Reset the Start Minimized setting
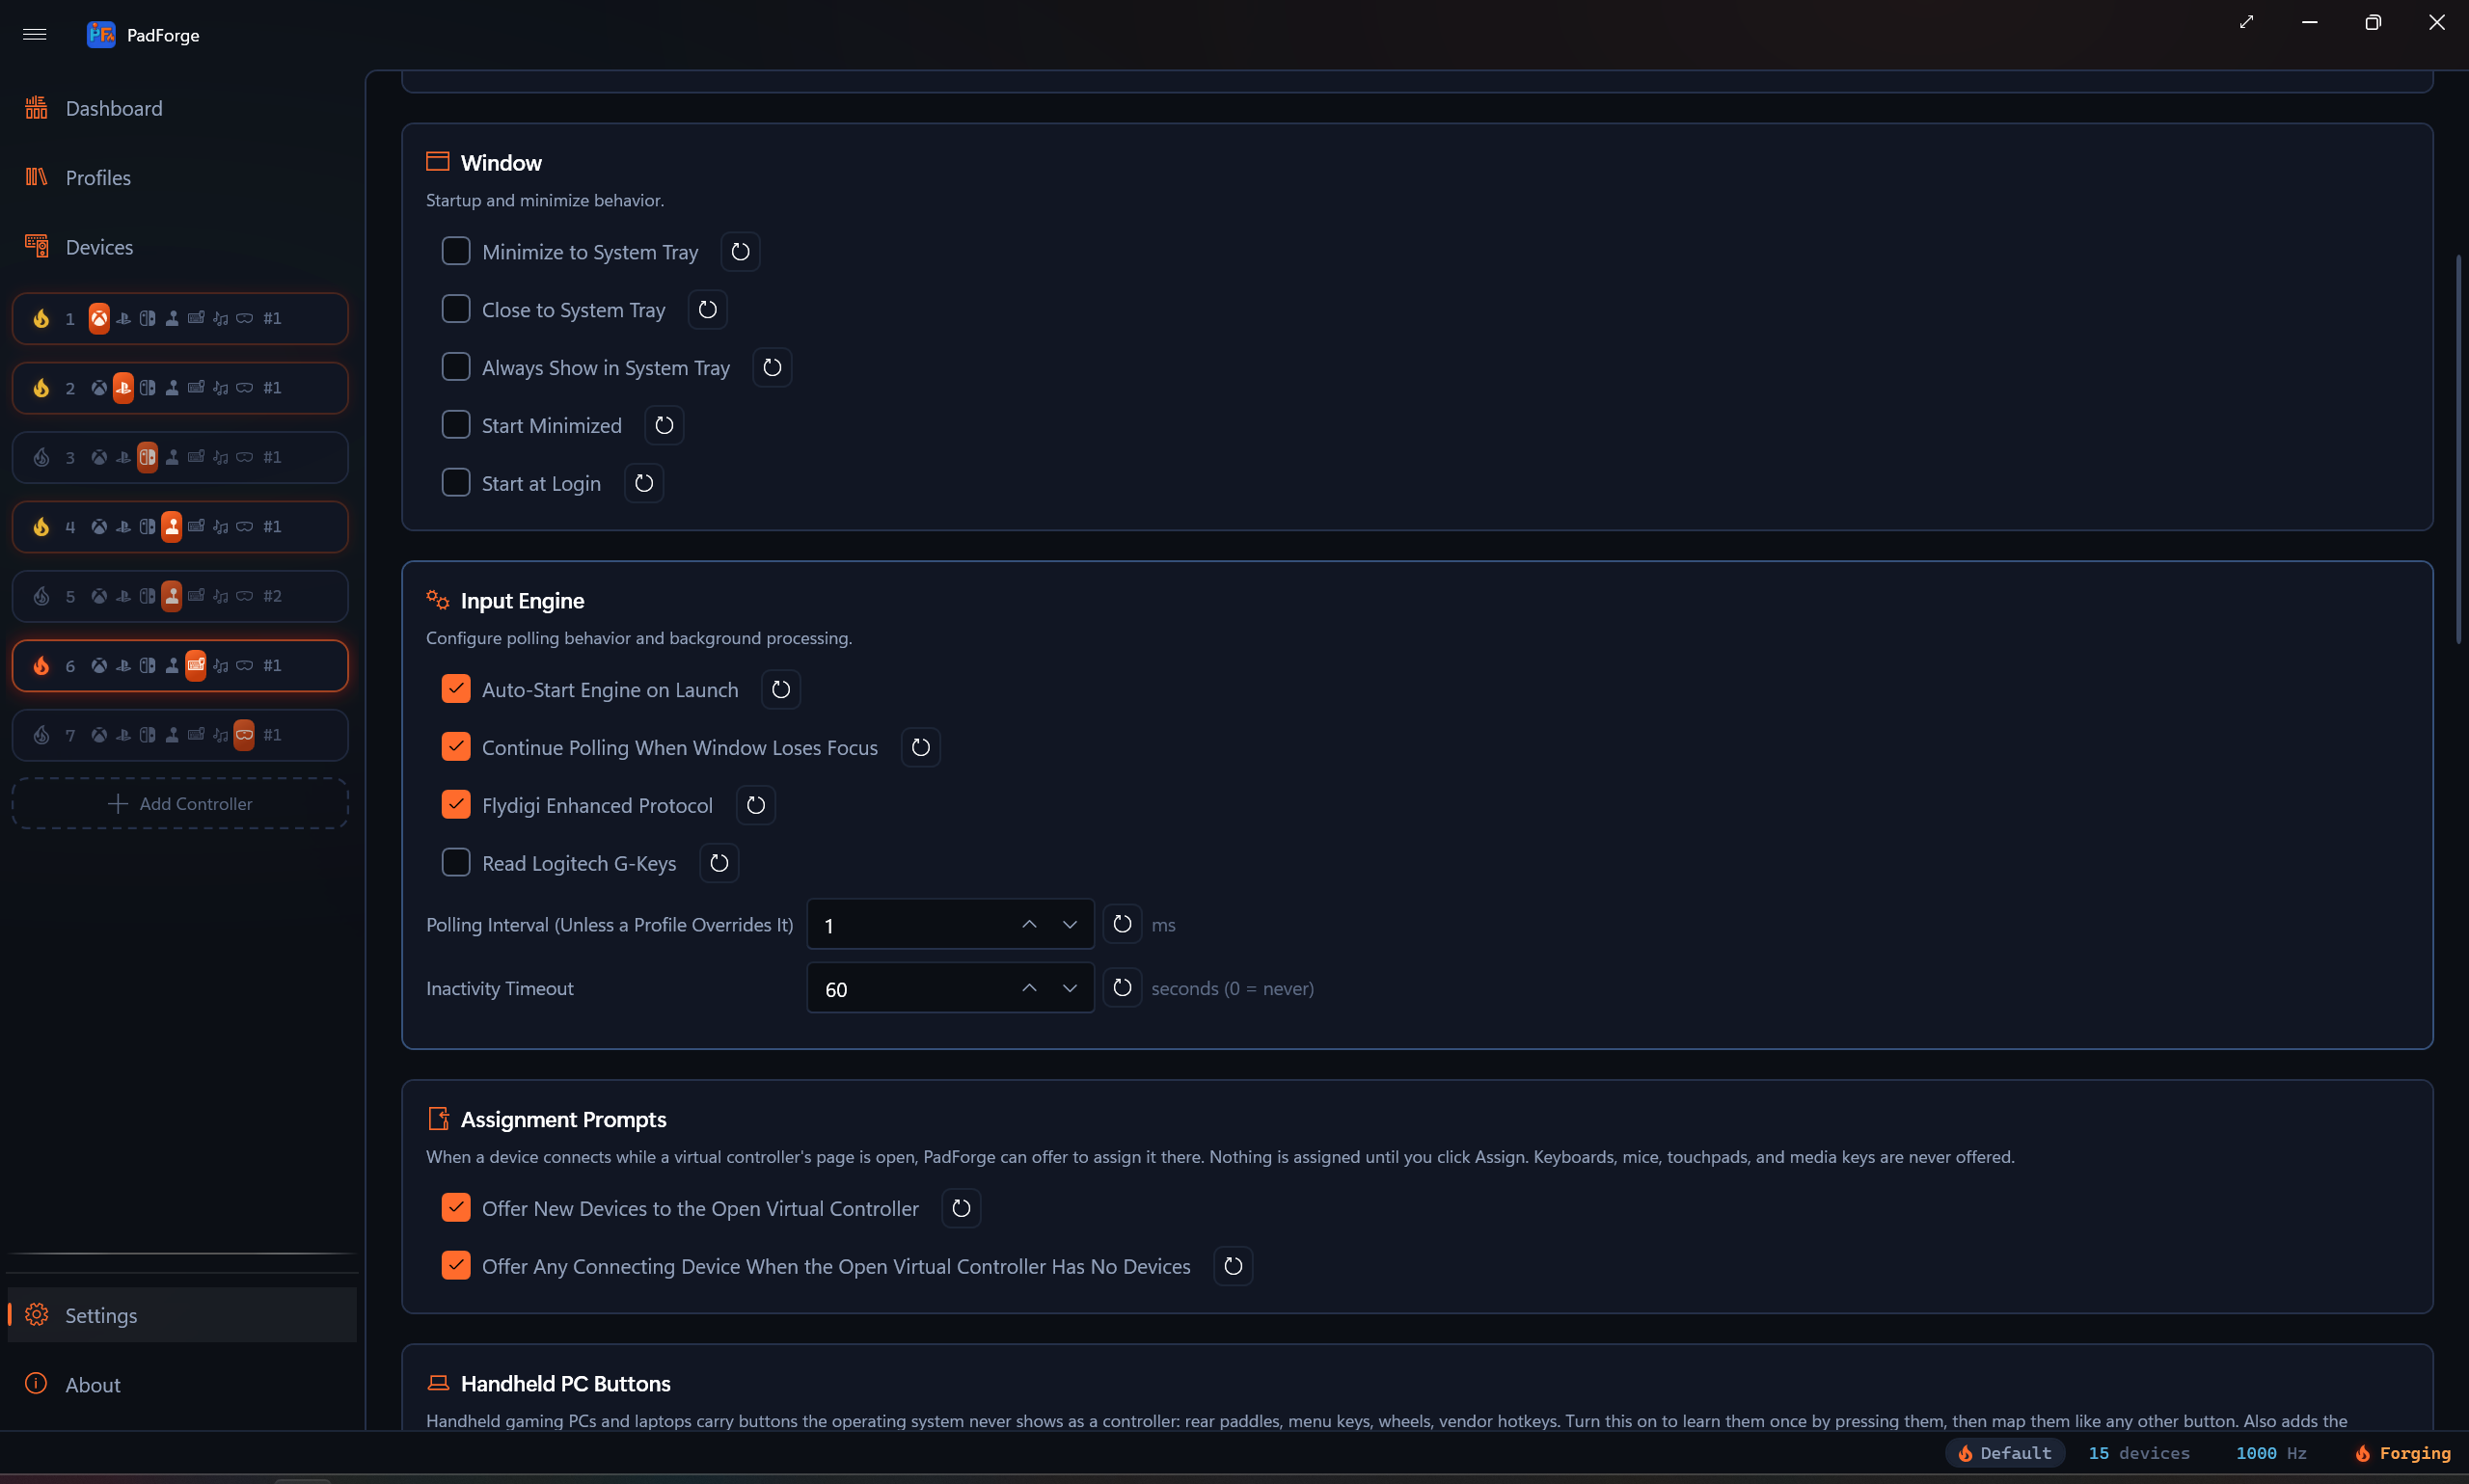The image size is (2469, 1484). point(664,426)
